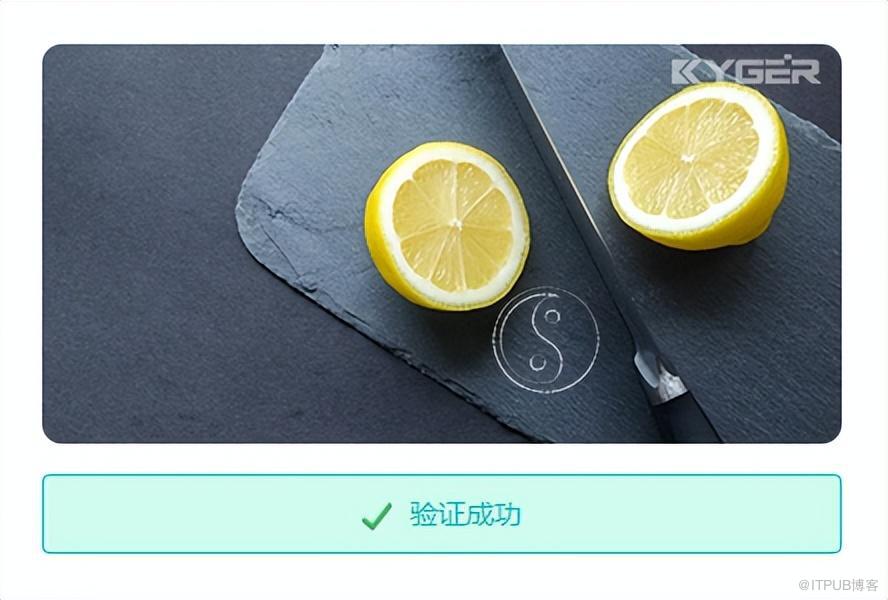Click the green verification checkmark icon

coord(377,515)
